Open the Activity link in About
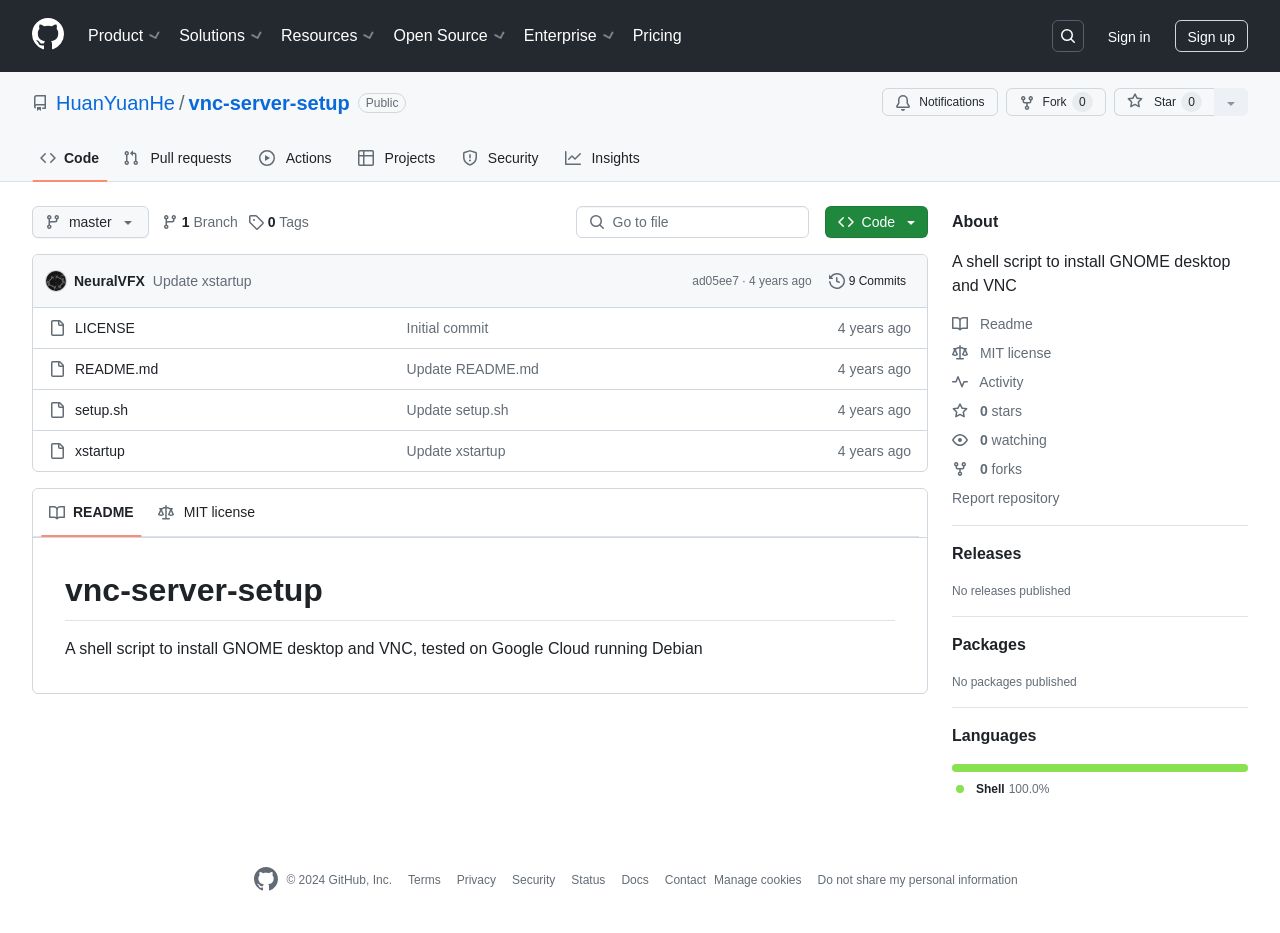Screen dimensions: 1280x933 click(1000, 382)
